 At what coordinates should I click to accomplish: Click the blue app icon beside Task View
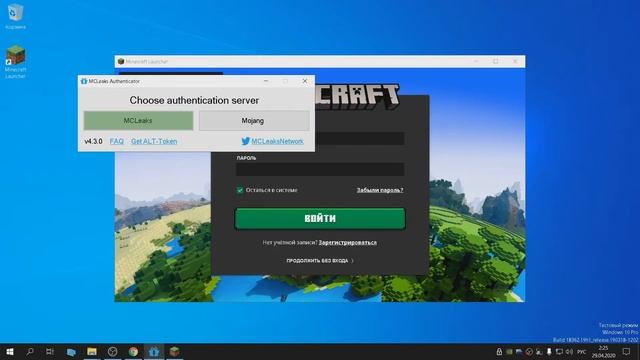pyautogui.click(x=71, y=351)
